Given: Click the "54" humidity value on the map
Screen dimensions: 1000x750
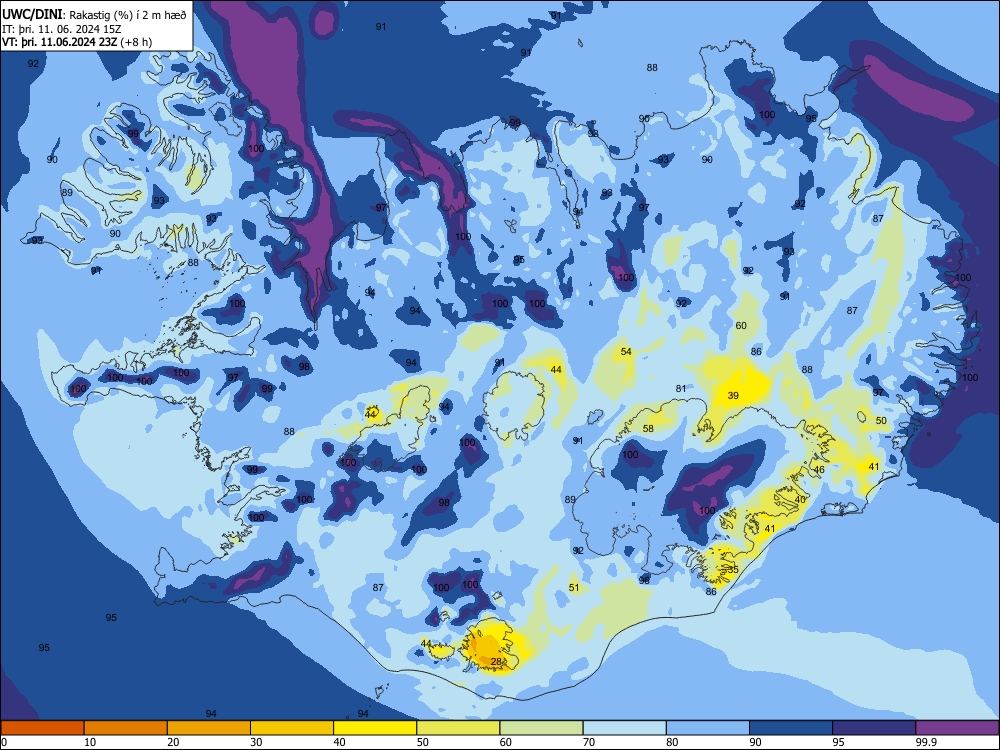Looking at the screenshot, I should coord(626,351).
